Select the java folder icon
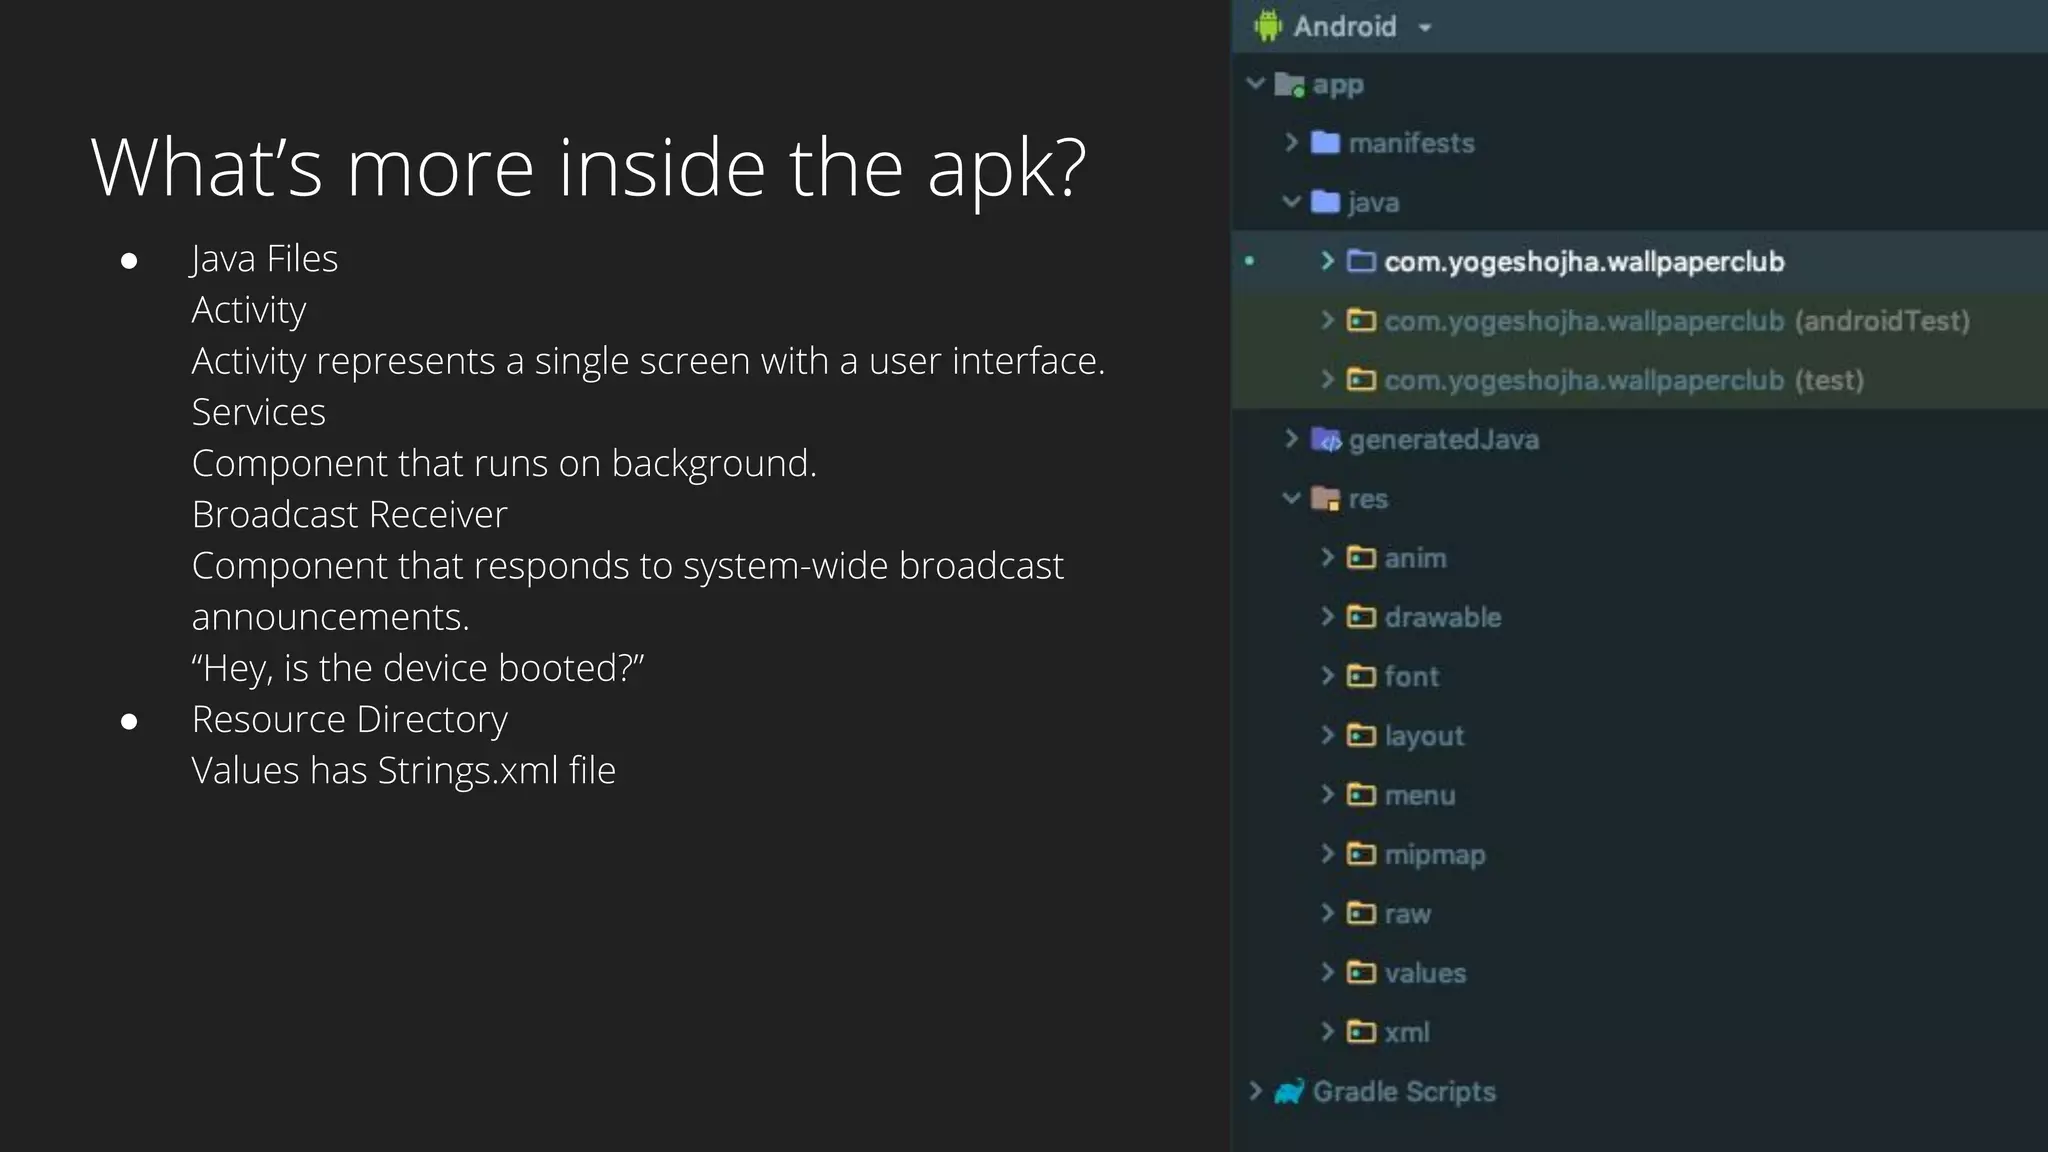This screenshot has width=2048, height=1152. [1326, 202]
